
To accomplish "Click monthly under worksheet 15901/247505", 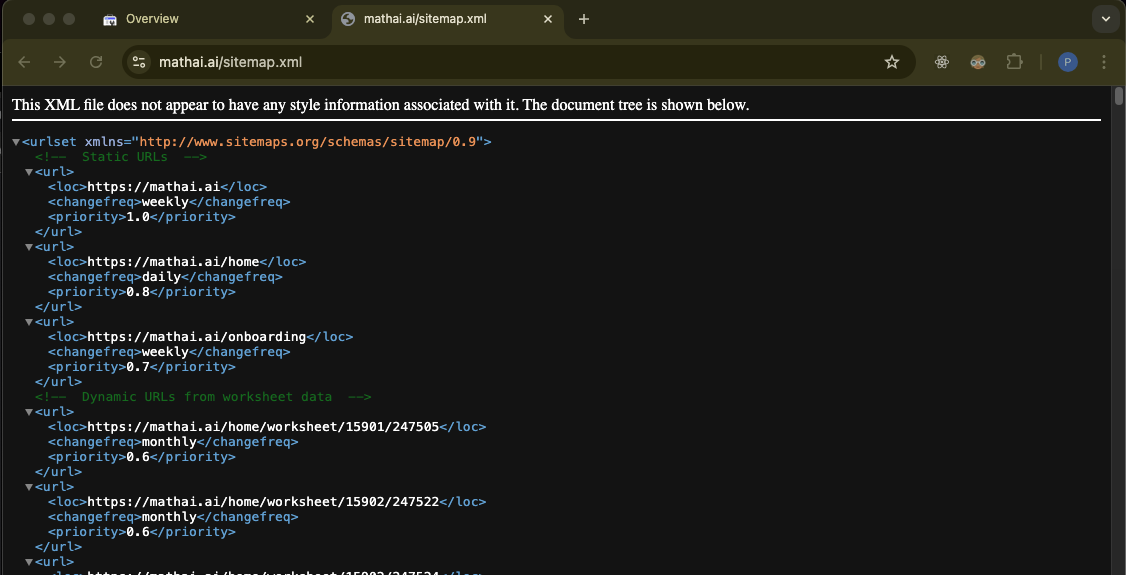I will click(169, 441).
